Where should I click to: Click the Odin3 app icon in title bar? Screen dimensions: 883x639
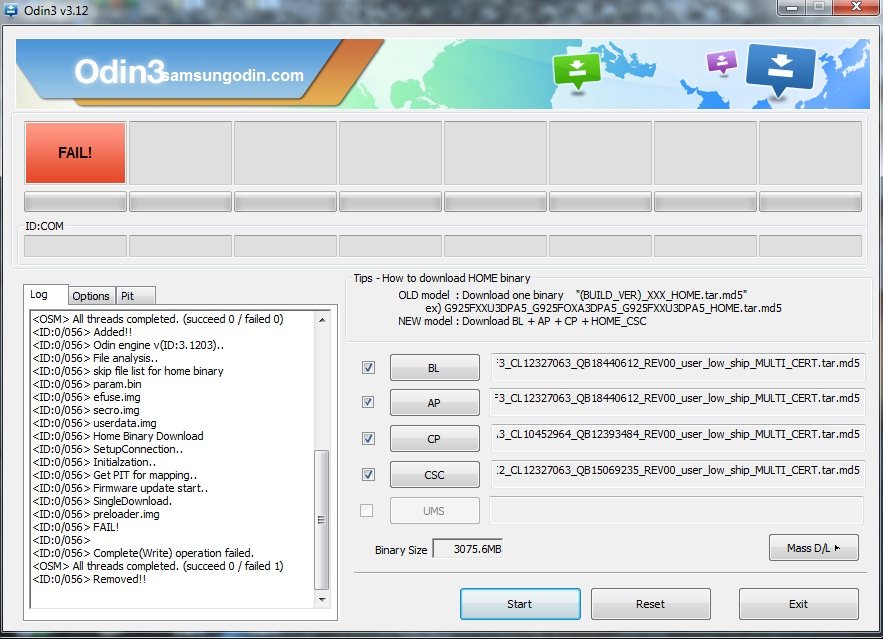click(12, 10)
